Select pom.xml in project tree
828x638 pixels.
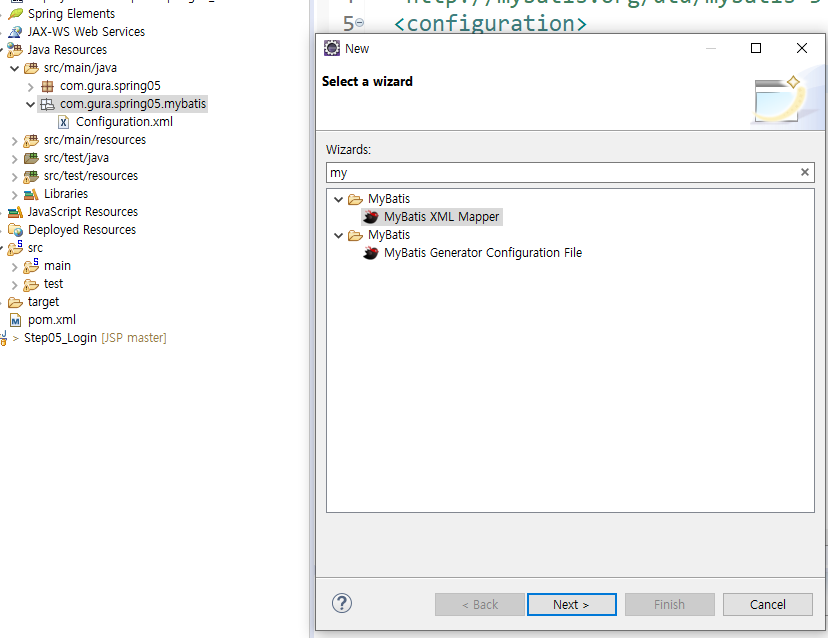tap(52, 320)
